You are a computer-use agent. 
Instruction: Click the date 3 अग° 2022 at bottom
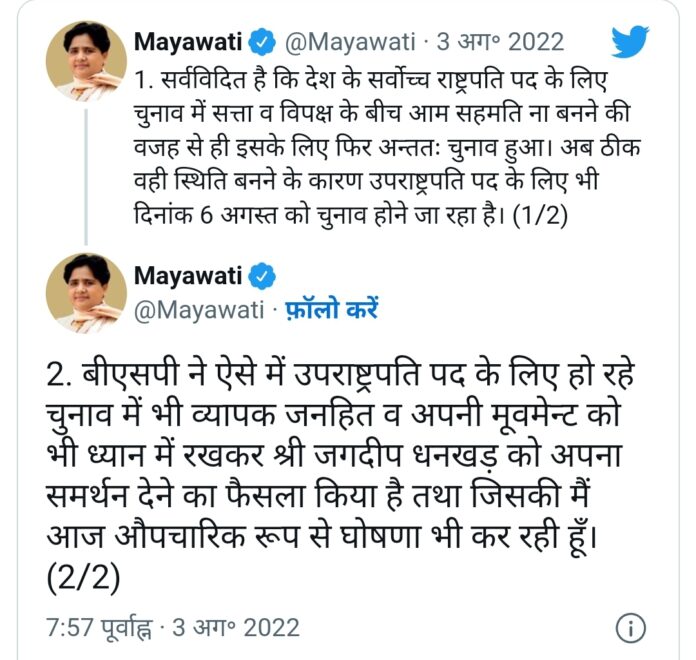click(236, 628)
